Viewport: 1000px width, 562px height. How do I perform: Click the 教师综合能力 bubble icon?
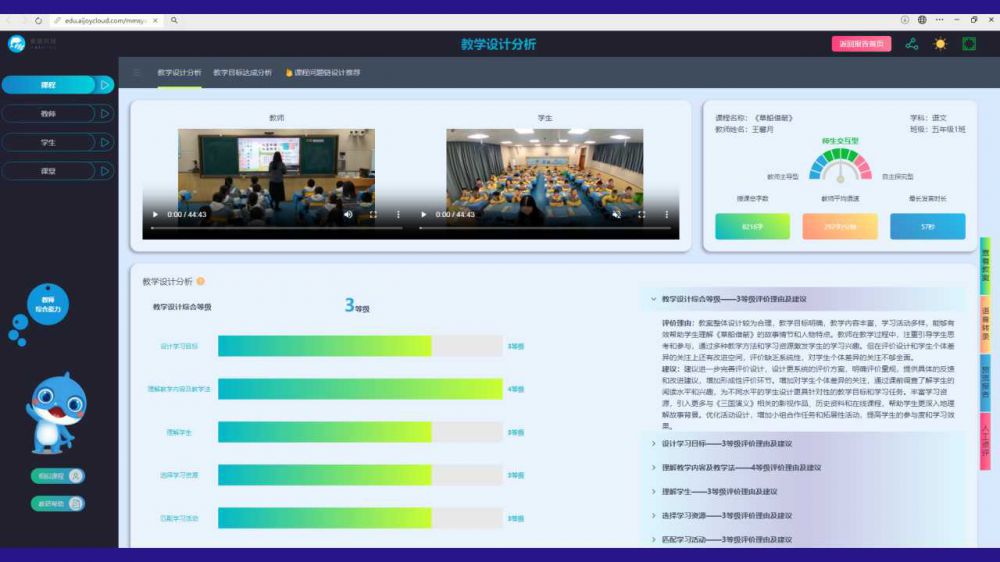[47, 304]
